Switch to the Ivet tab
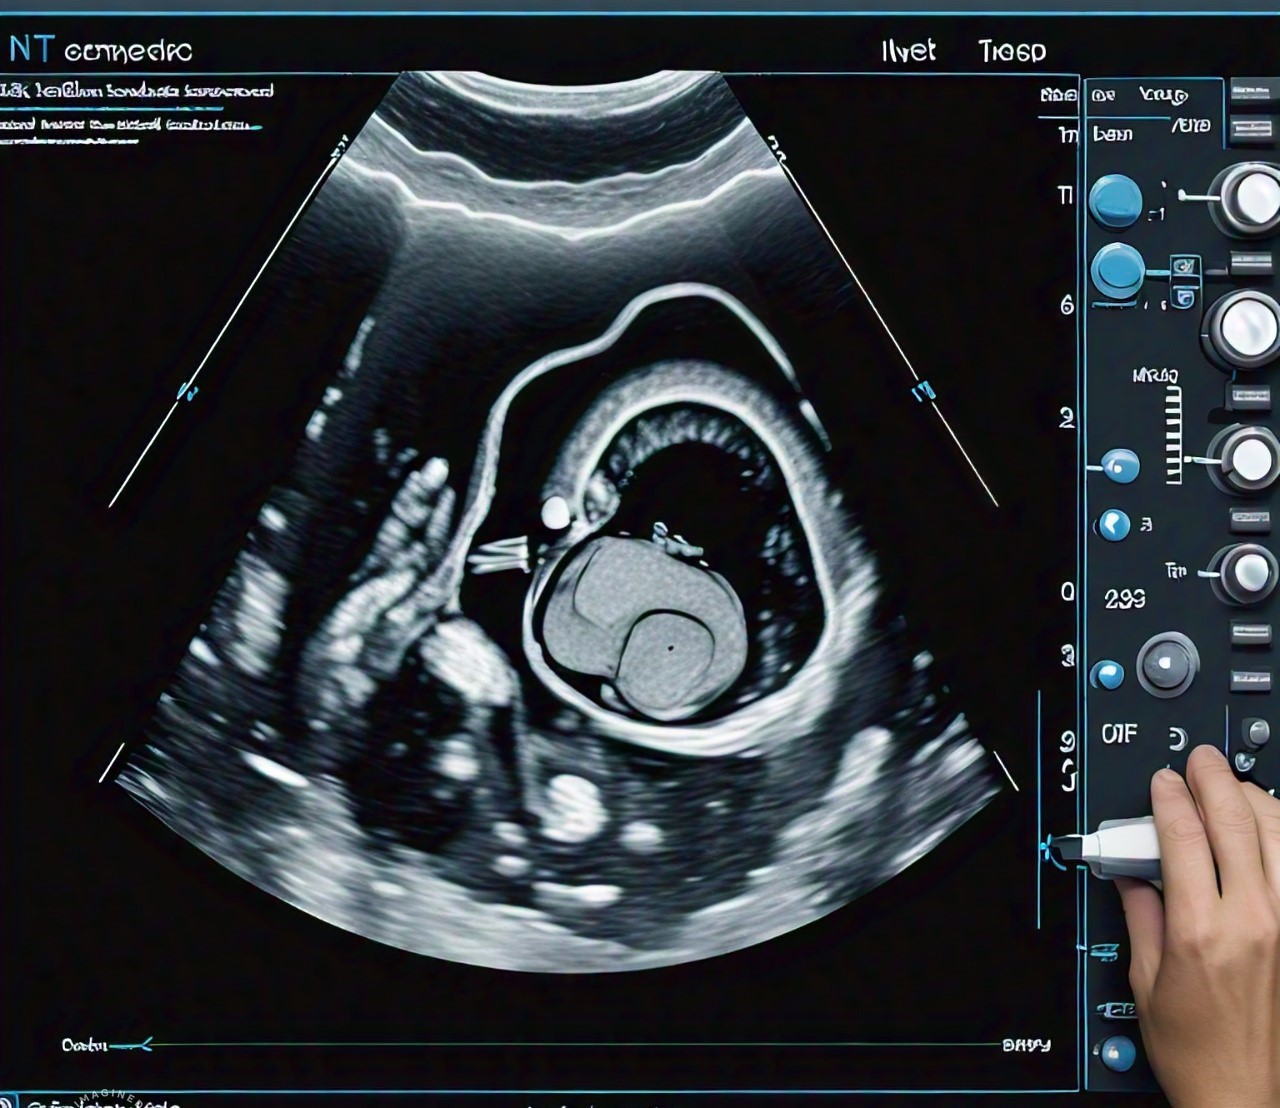Viewport: 1280px width, 1108px height. click(x=908, y=51)
